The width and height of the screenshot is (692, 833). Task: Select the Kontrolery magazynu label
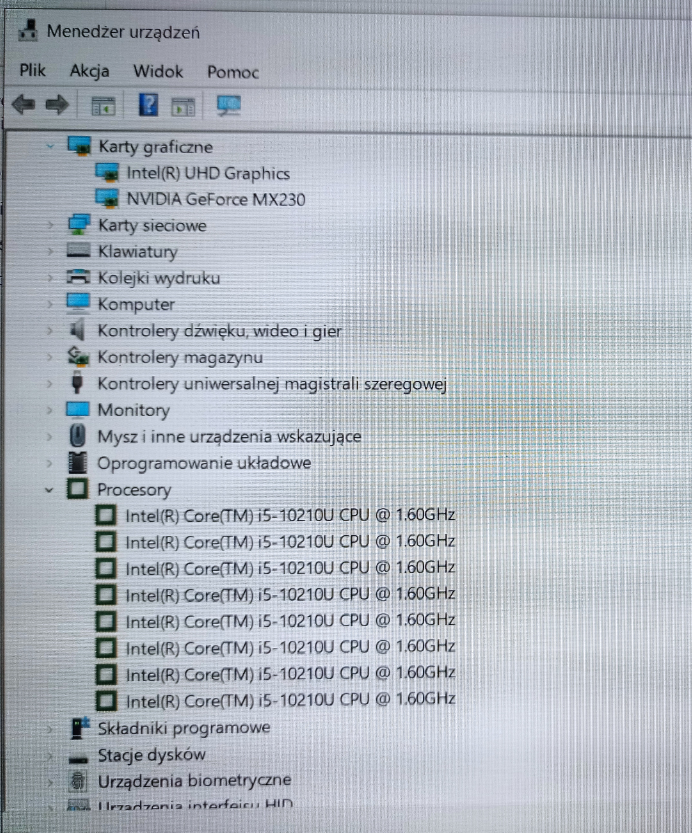pos(180,358)
